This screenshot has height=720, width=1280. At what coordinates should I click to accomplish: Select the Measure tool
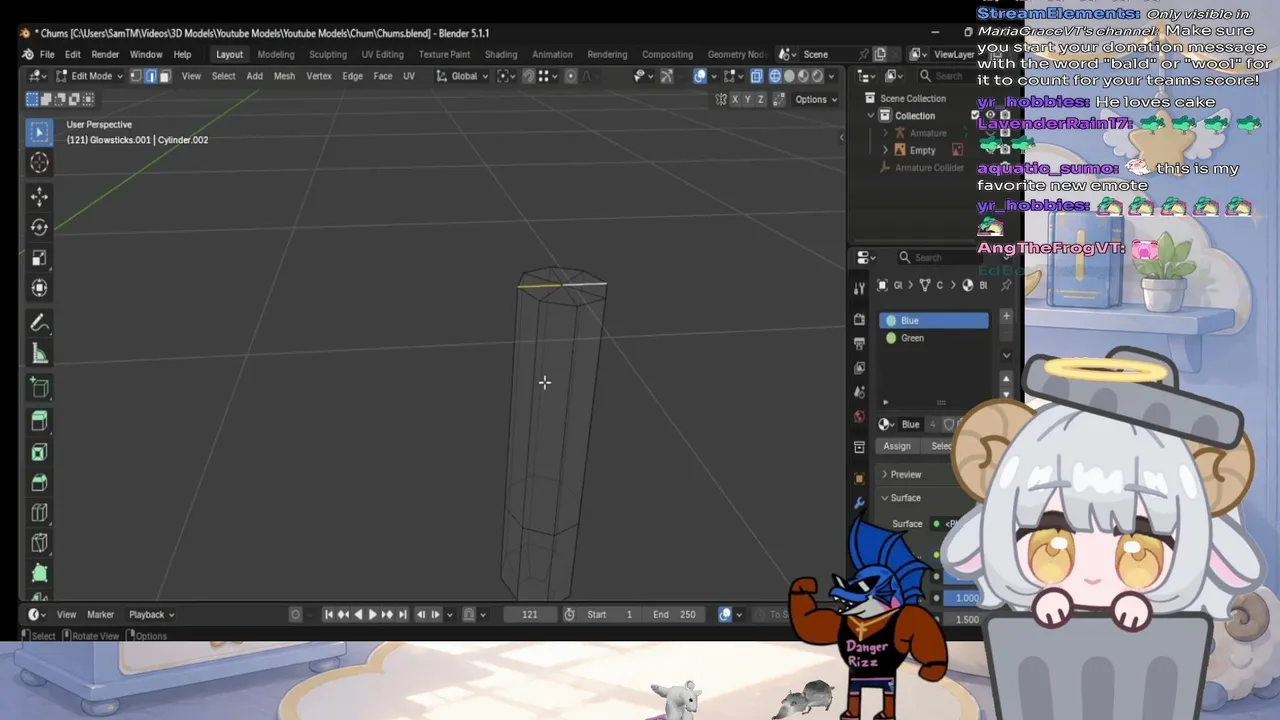pyautogui.click(x=39, y=353)
